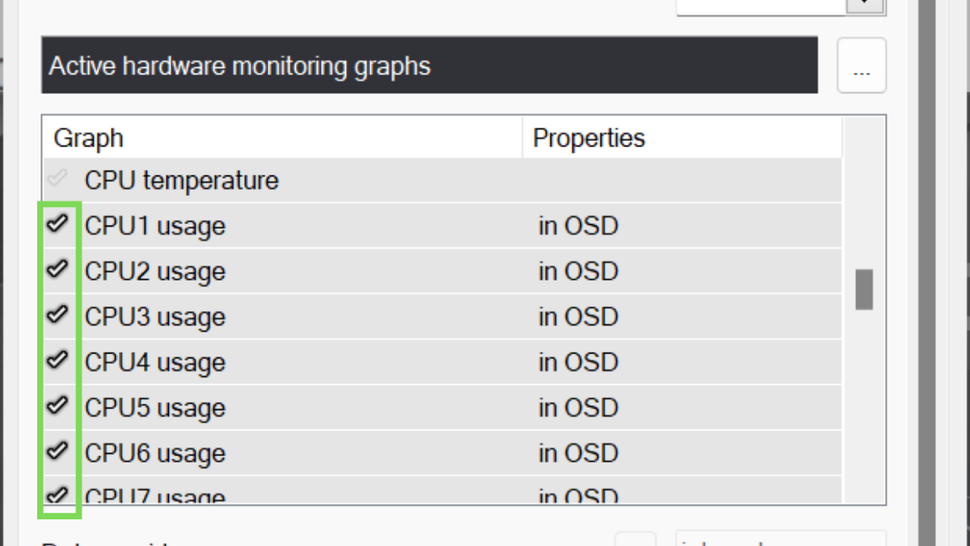The image size is (970, 546).
Task: Toggle the CPU7 usage checkmark icon
Action: click(x=58, y=494)
